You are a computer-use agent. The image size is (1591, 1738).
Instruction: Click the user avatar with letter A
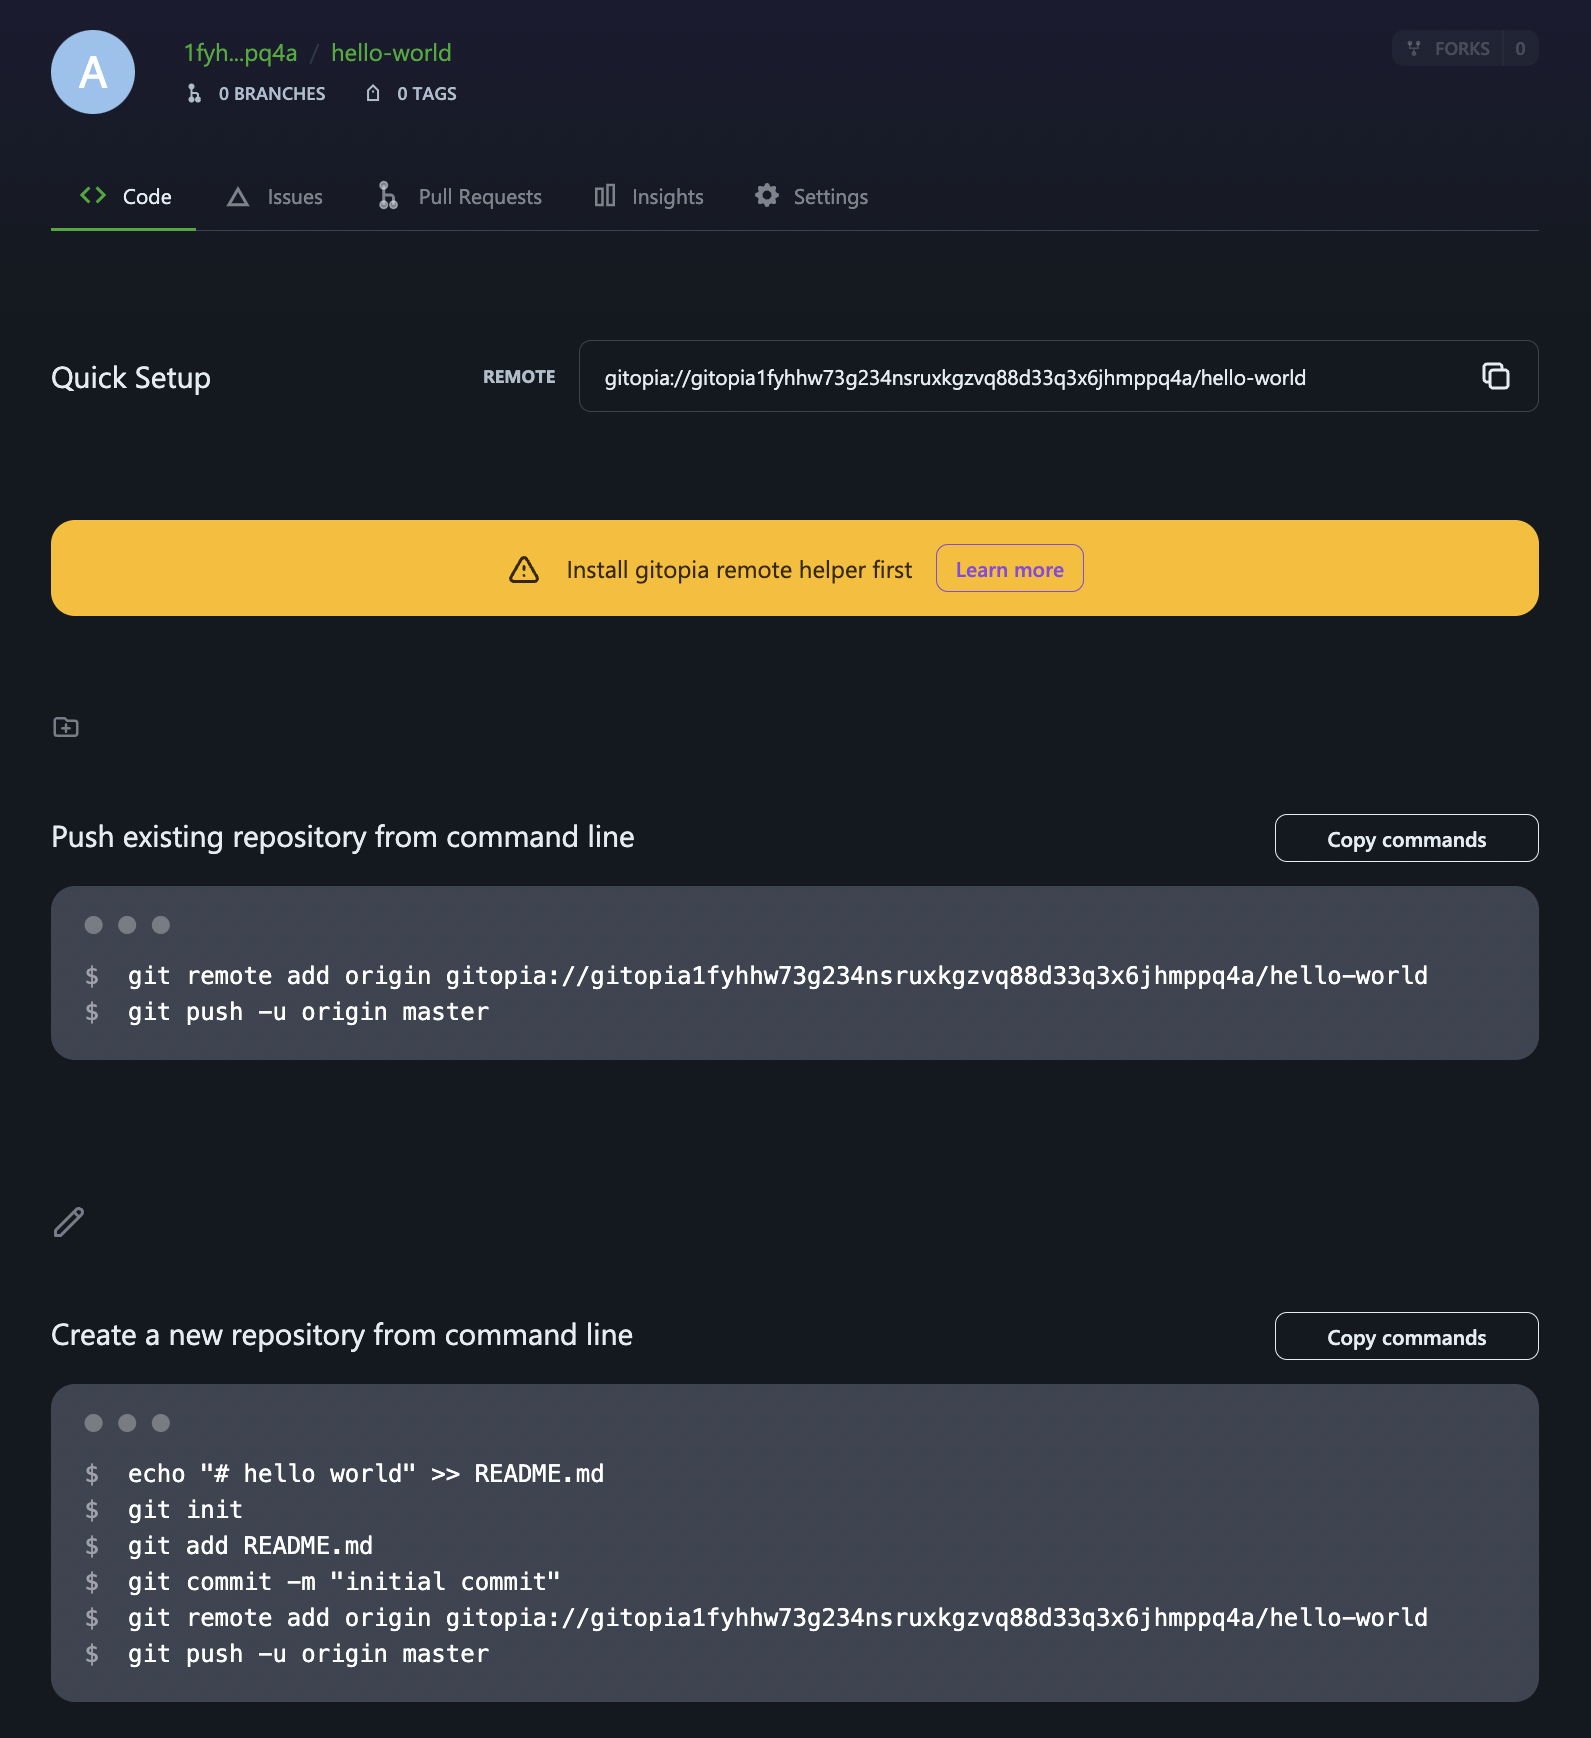[x=93, y=72]
